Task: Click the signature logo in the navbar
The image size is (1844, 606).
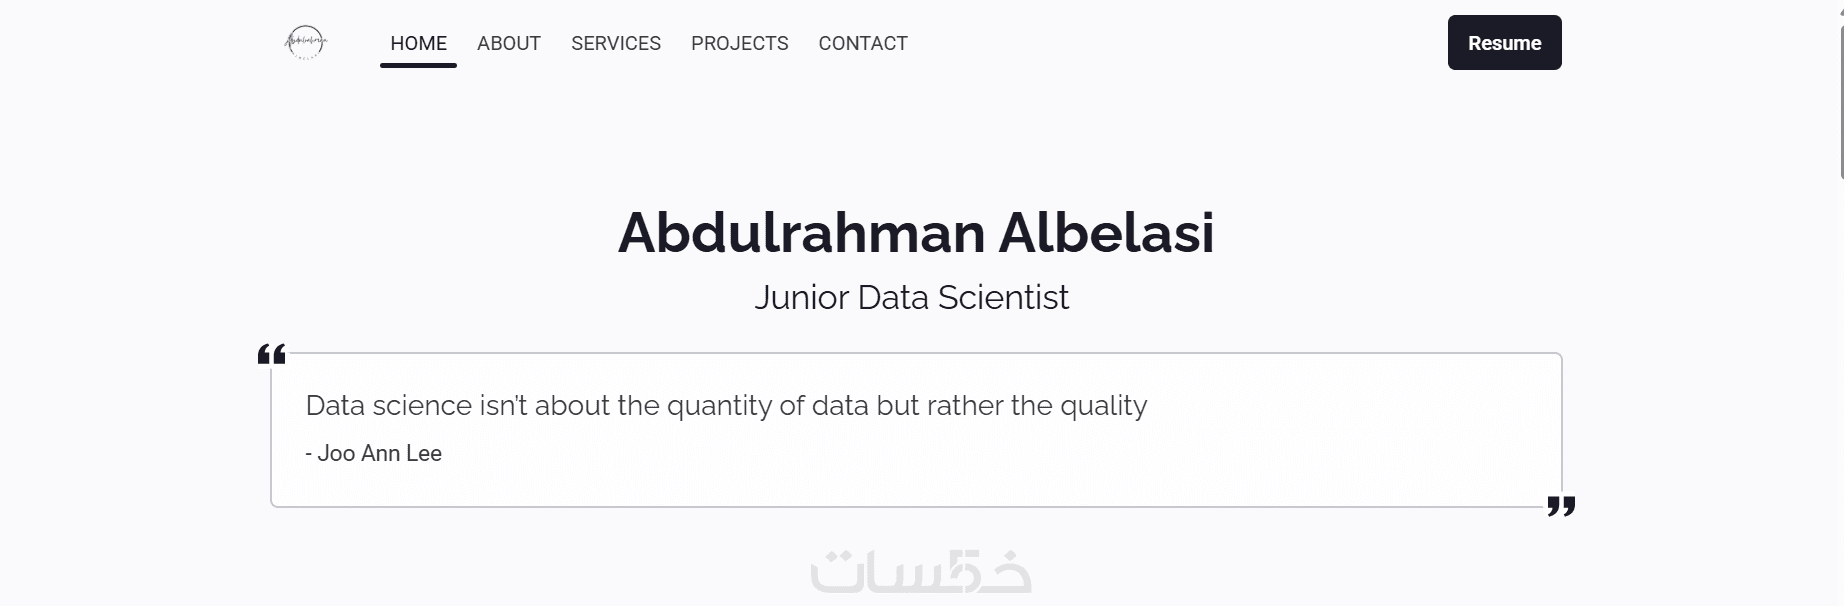Action: point(305,43)
